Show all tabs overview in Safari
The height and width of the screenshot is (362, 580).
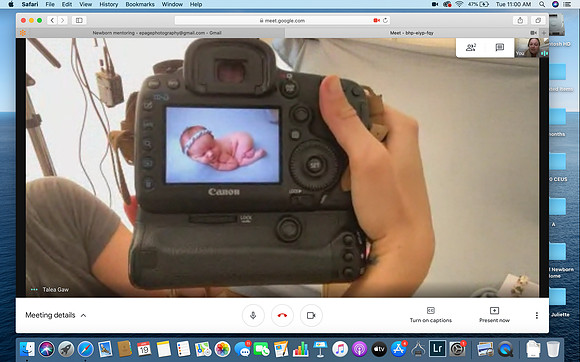pos(538,21)
